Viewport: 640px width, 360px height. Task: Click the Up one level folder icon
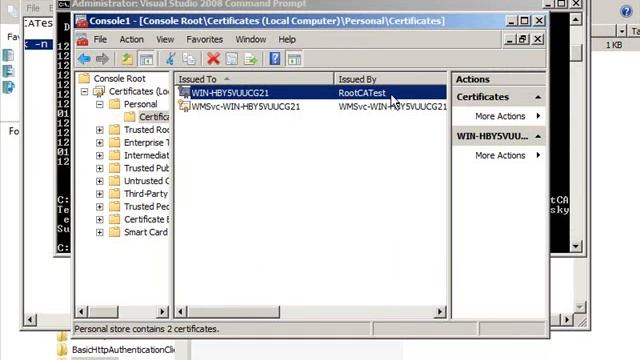point(127,59)
